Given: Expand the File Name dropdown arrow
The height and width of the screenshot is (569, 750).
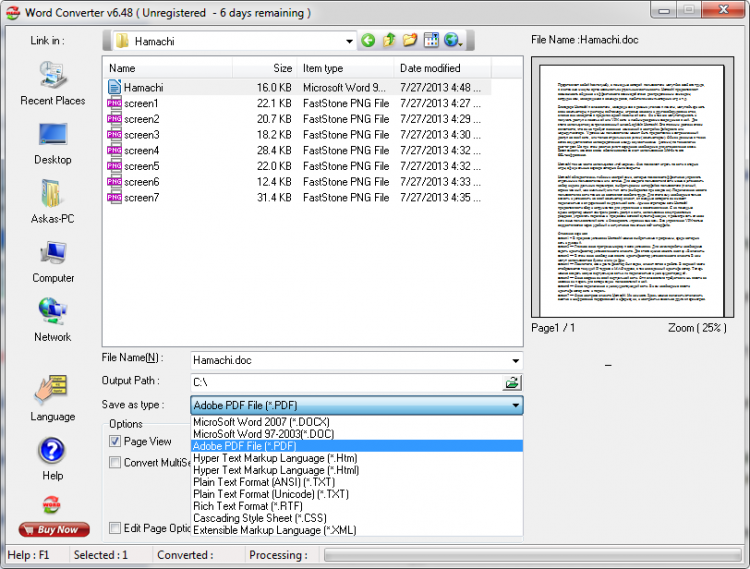Looking at the screenshot, I should pos(516,361).
